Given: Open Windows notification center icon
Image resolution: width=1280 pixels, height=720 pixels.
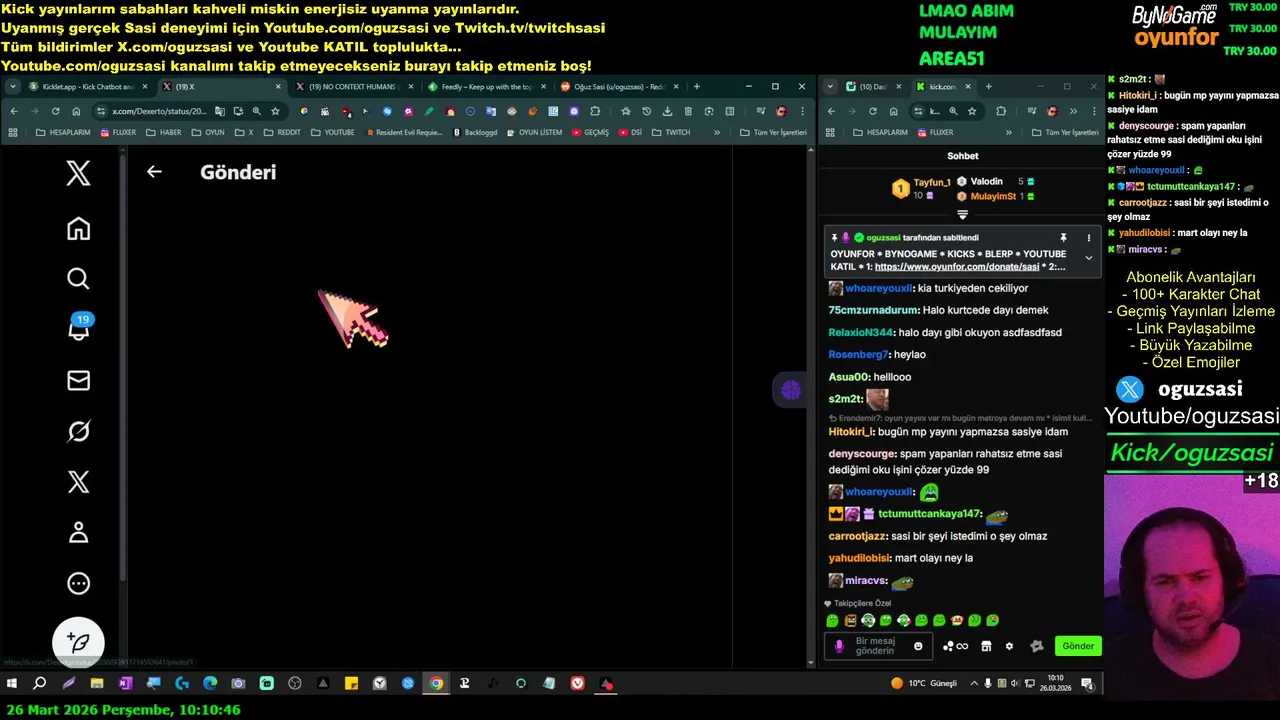Looking at the screenshot, I should 1088,684.
